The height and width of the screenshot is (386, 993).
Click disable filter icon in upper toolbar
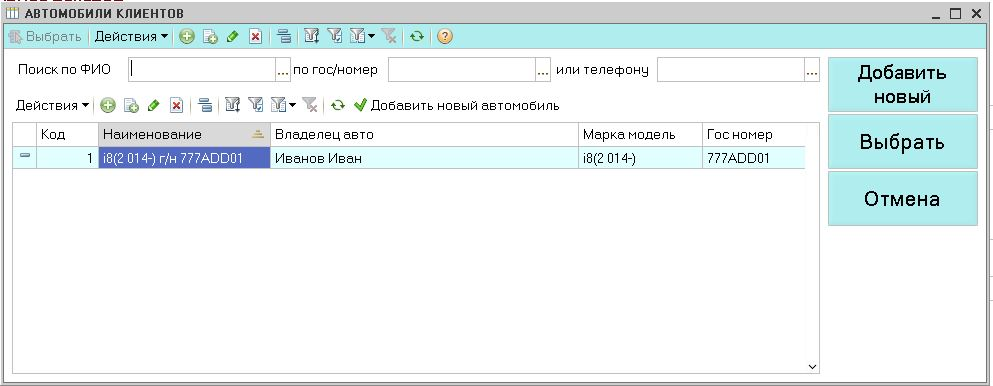[389, 37]
